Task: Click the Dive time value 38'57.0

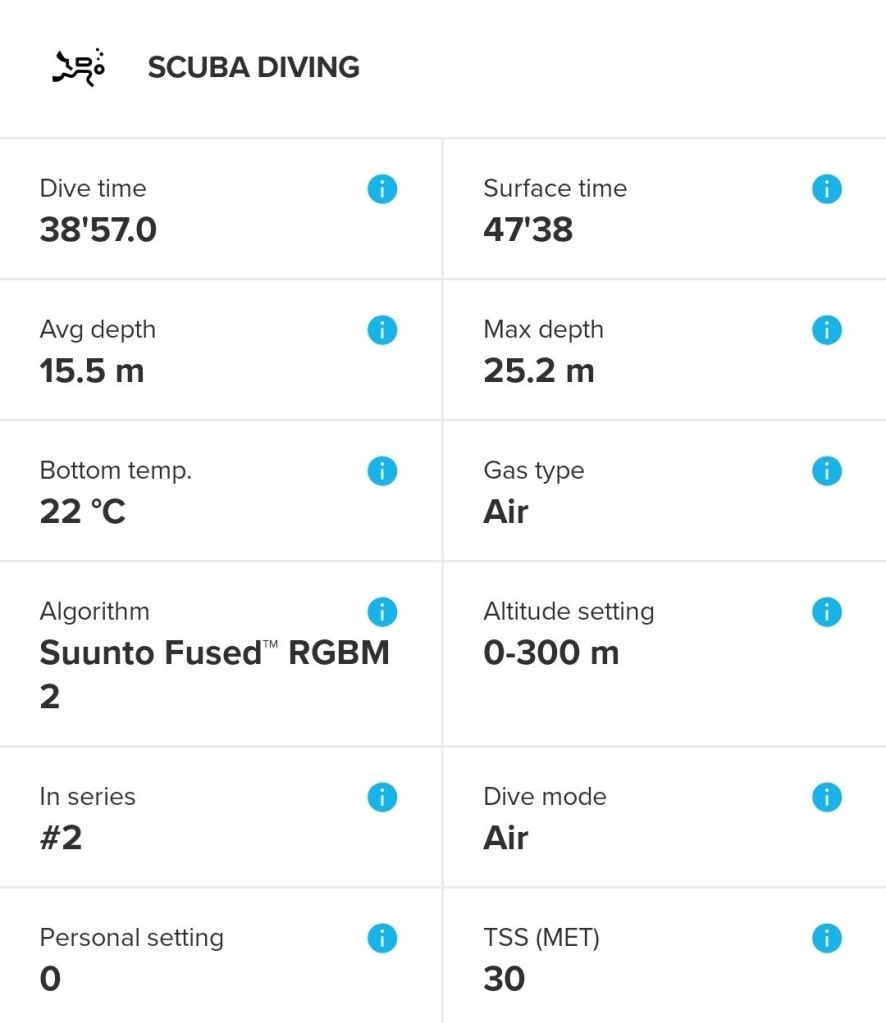Action: click(98, 230)
